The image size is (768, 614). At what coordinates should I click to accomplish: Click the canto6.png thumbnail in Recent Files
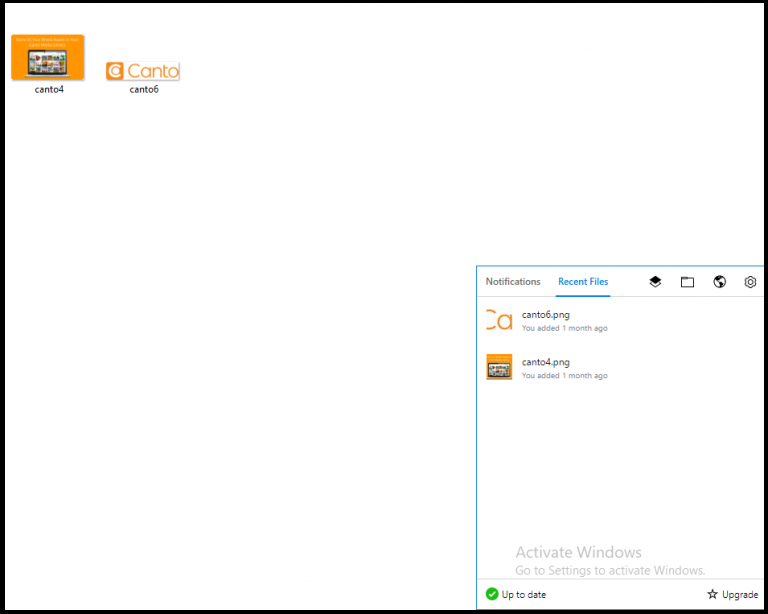click(x=499, y=320)
